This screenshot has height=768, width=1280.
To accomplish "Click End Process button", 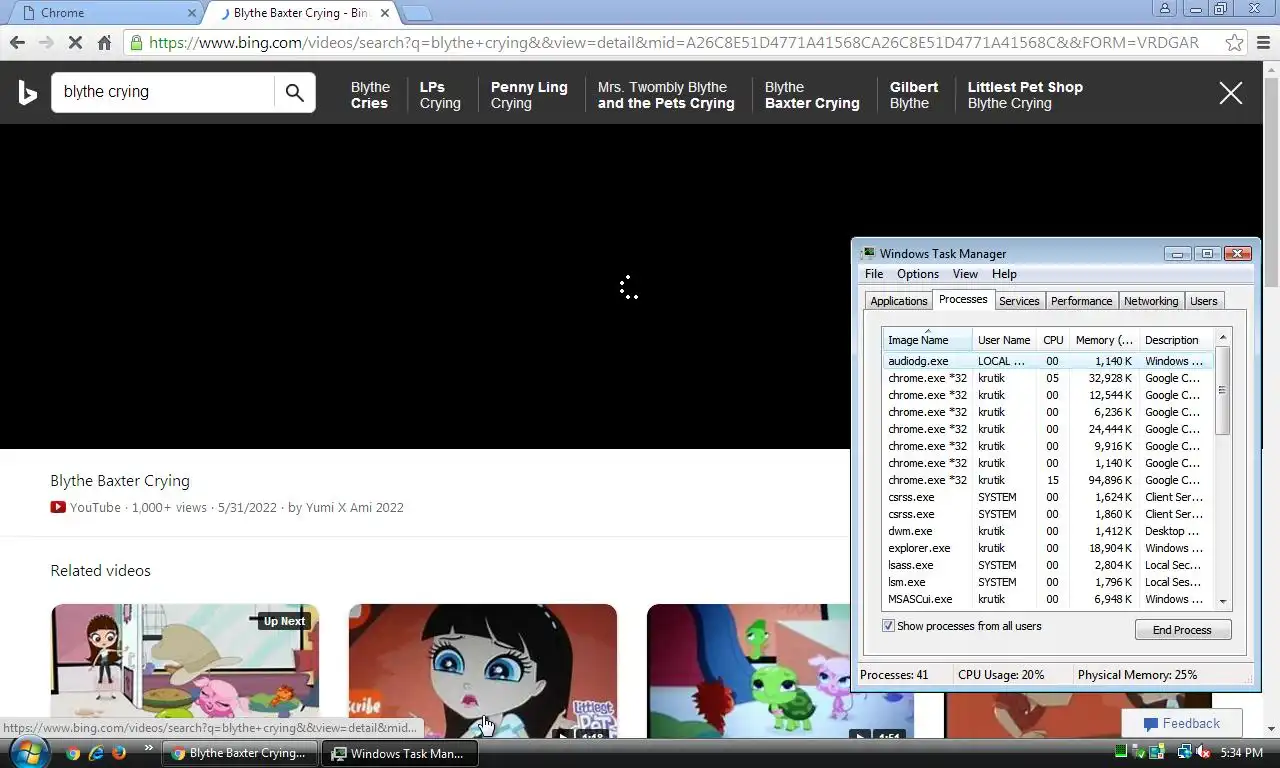I will click(x=1183, y=630).
